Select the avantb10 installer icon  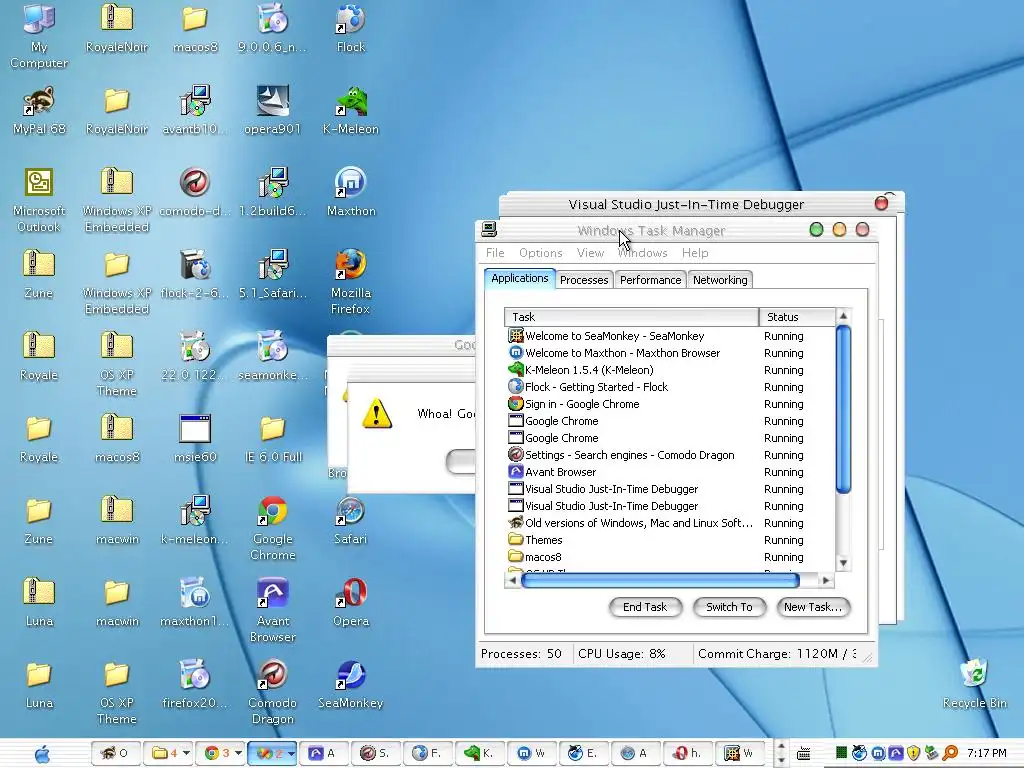[195, 110]
